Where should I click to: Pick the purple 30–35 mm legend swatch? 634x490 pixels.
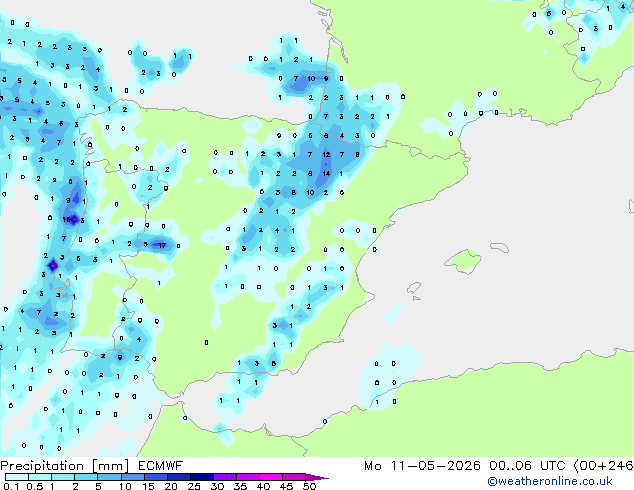pos(225,477)
